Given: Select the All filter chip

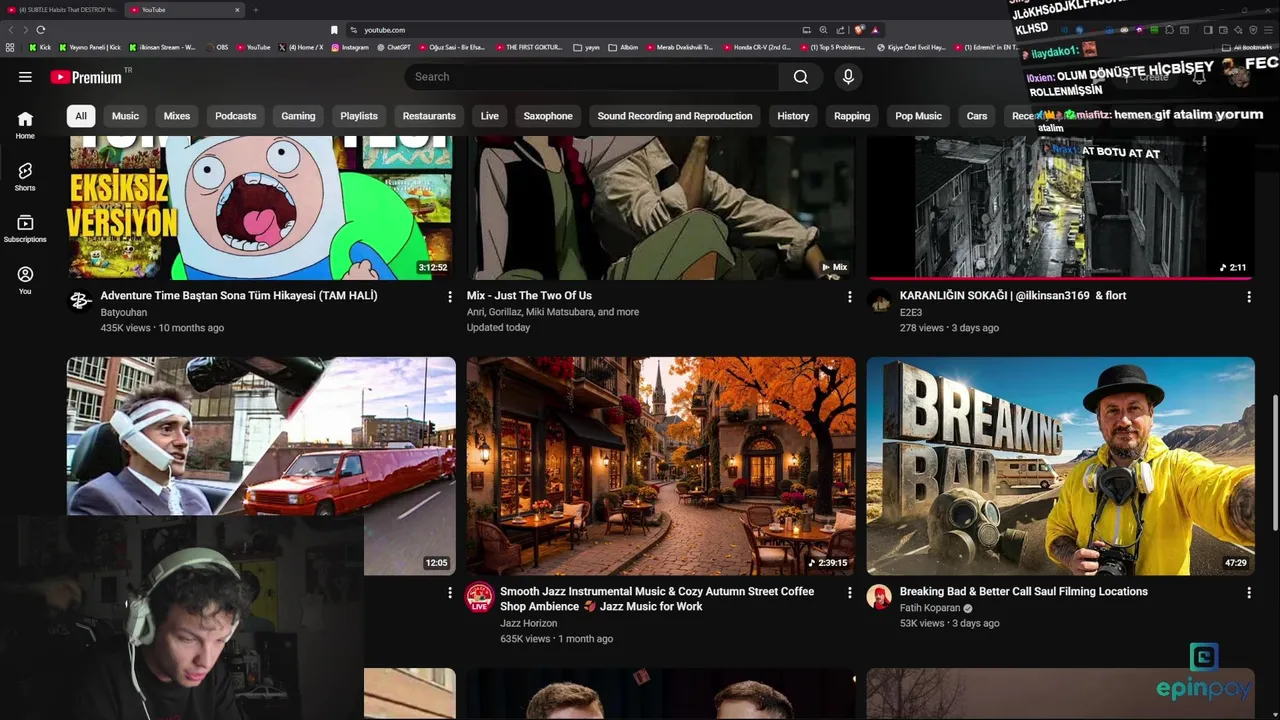Looking at the screenshot, I should point(81,116).
